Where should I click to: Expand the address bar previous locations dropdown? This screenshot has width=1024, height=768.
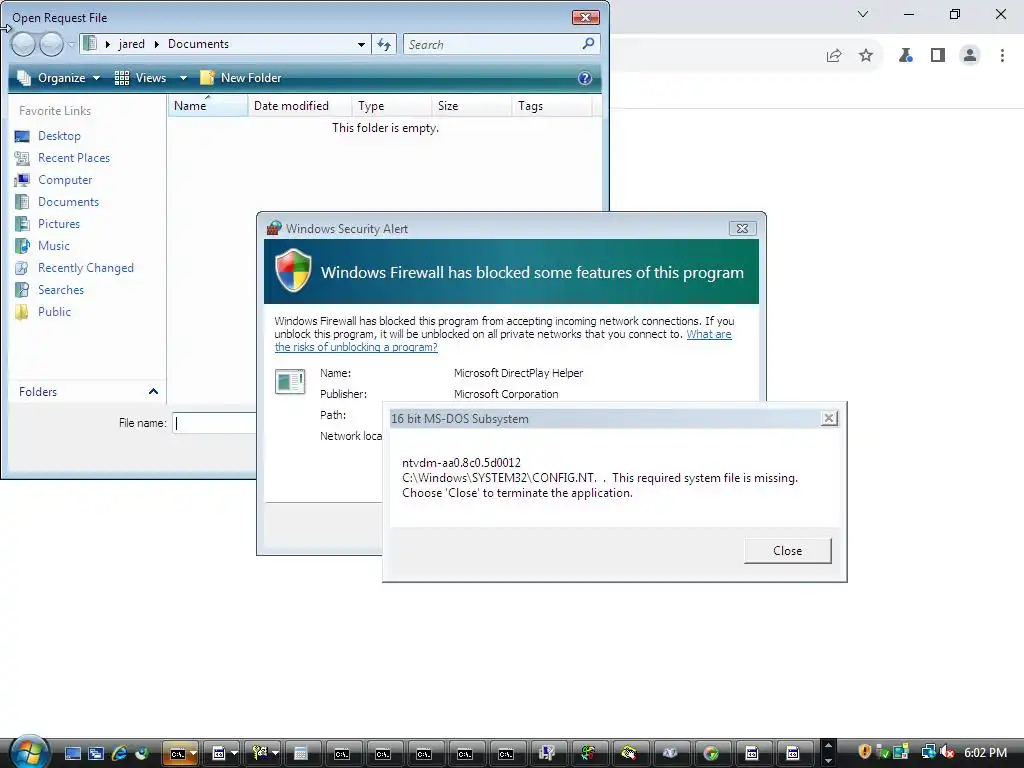coord(361,44)
